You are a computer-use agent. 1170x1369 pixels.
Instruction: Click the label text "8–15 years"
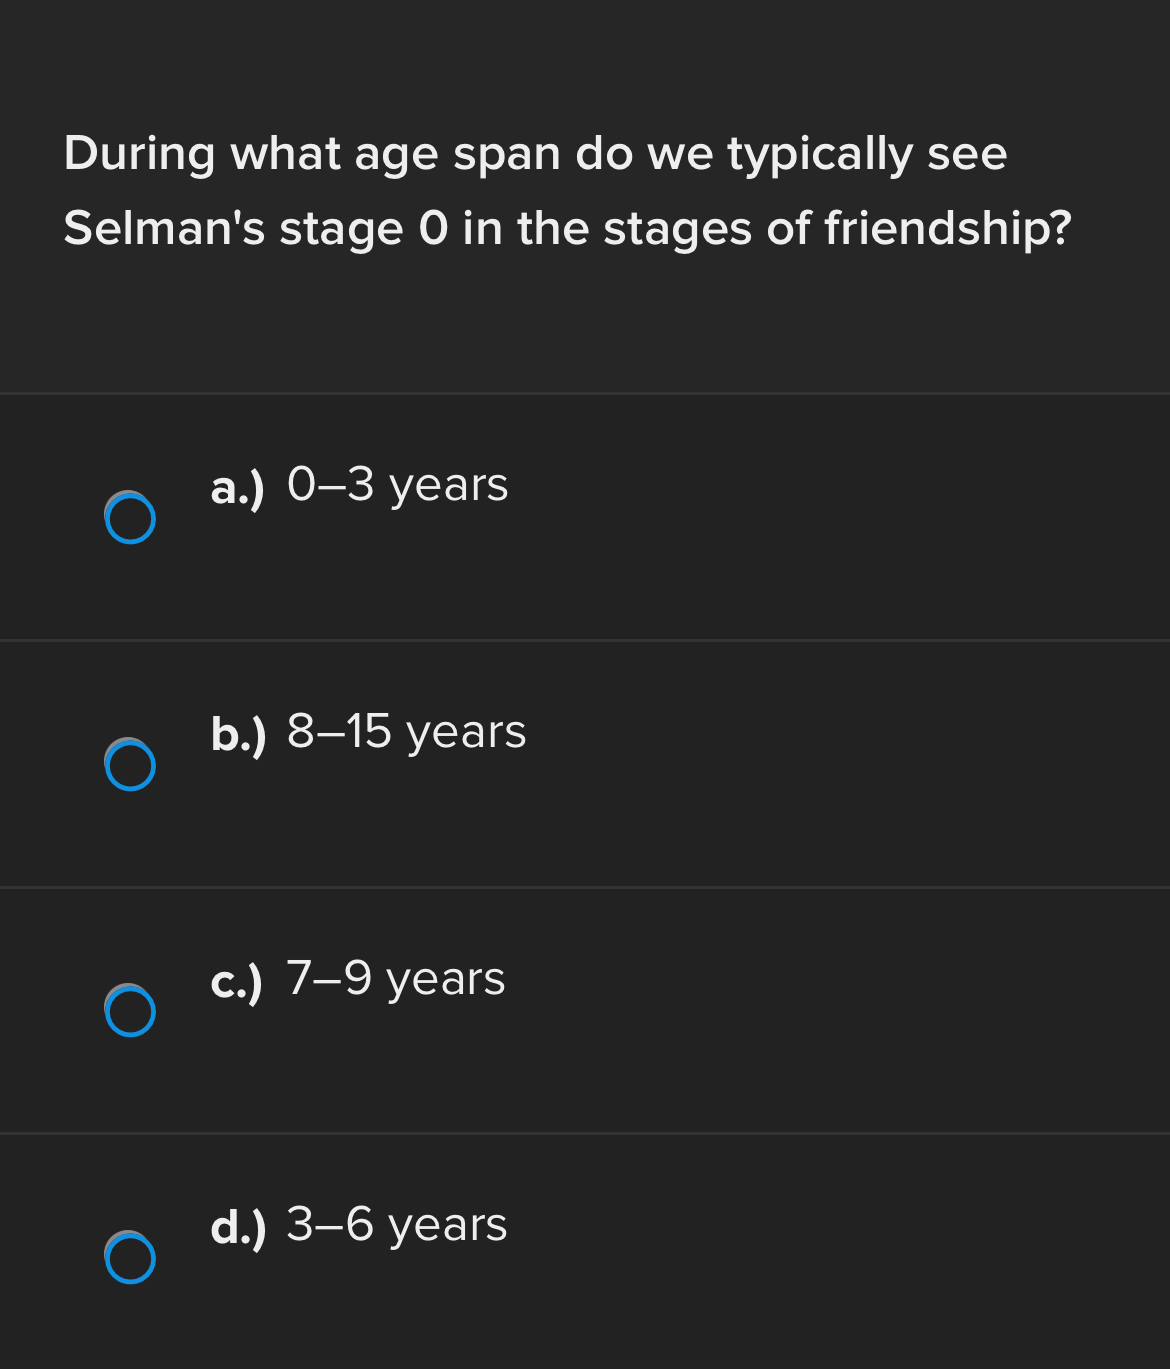coord(406,732)
